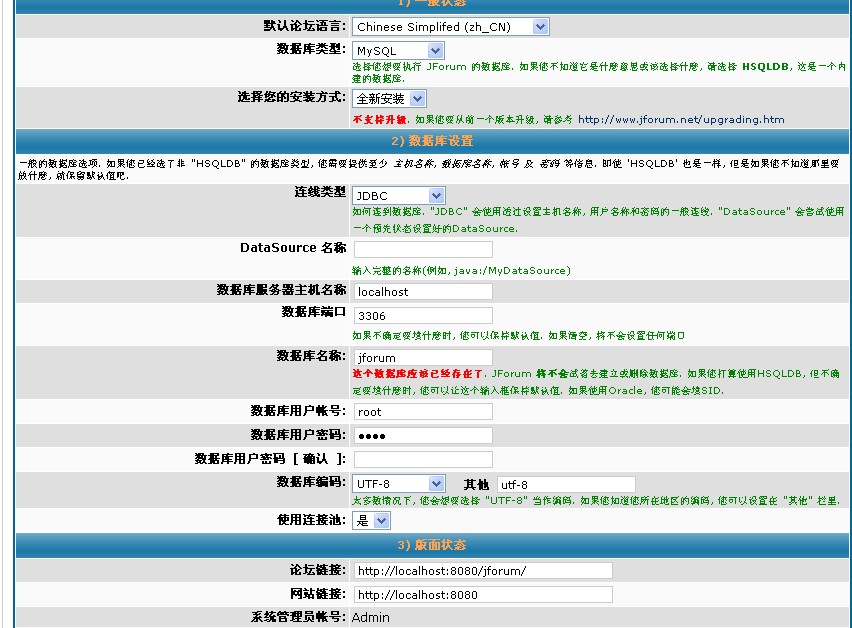The width and height of the screenshot is (852, 628).
Task: Click the empty password confirmation field
Action: click(422, 459)
